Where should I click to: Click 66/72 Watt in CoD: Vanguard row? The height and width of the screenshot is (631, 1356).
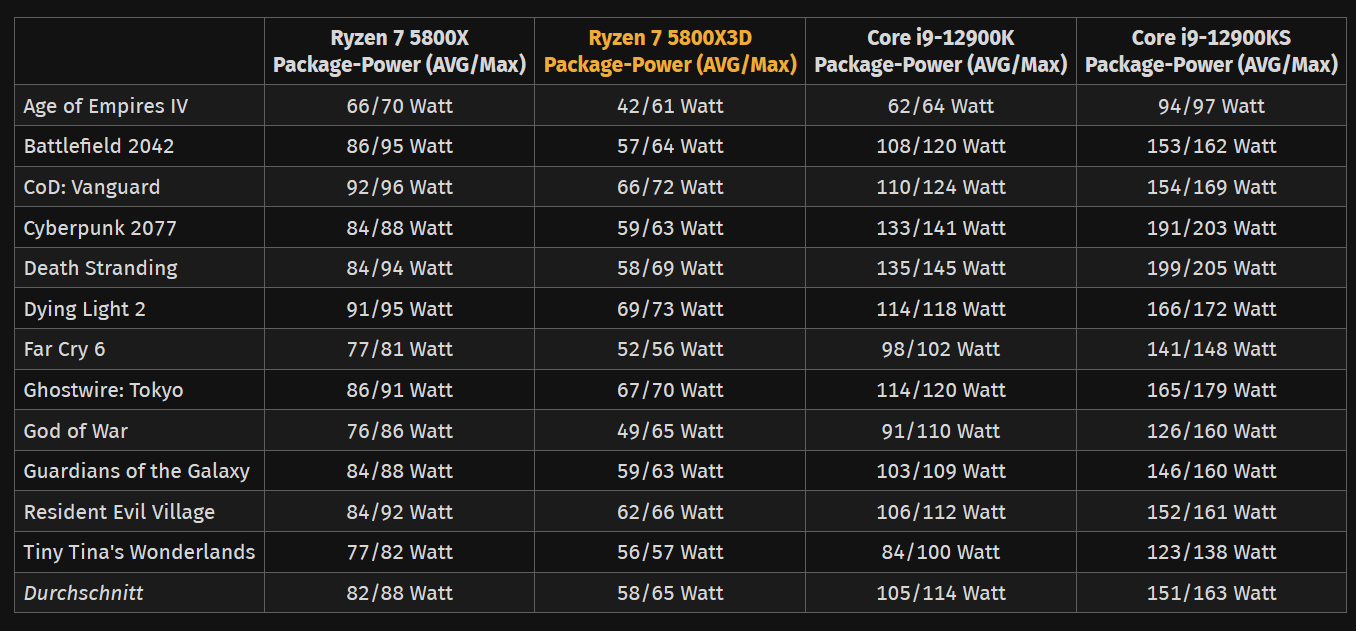(670, 187)
